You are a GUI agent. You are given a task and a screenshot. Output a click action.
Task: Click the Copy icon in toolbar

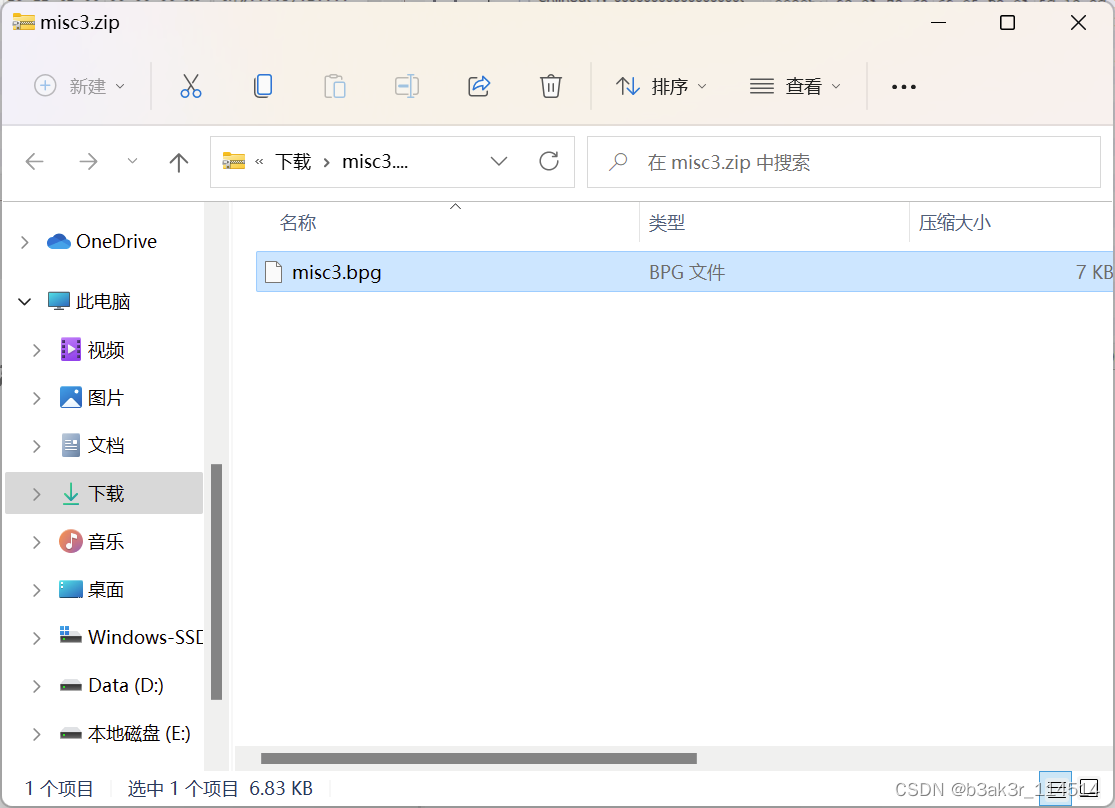tap(263, 86)
